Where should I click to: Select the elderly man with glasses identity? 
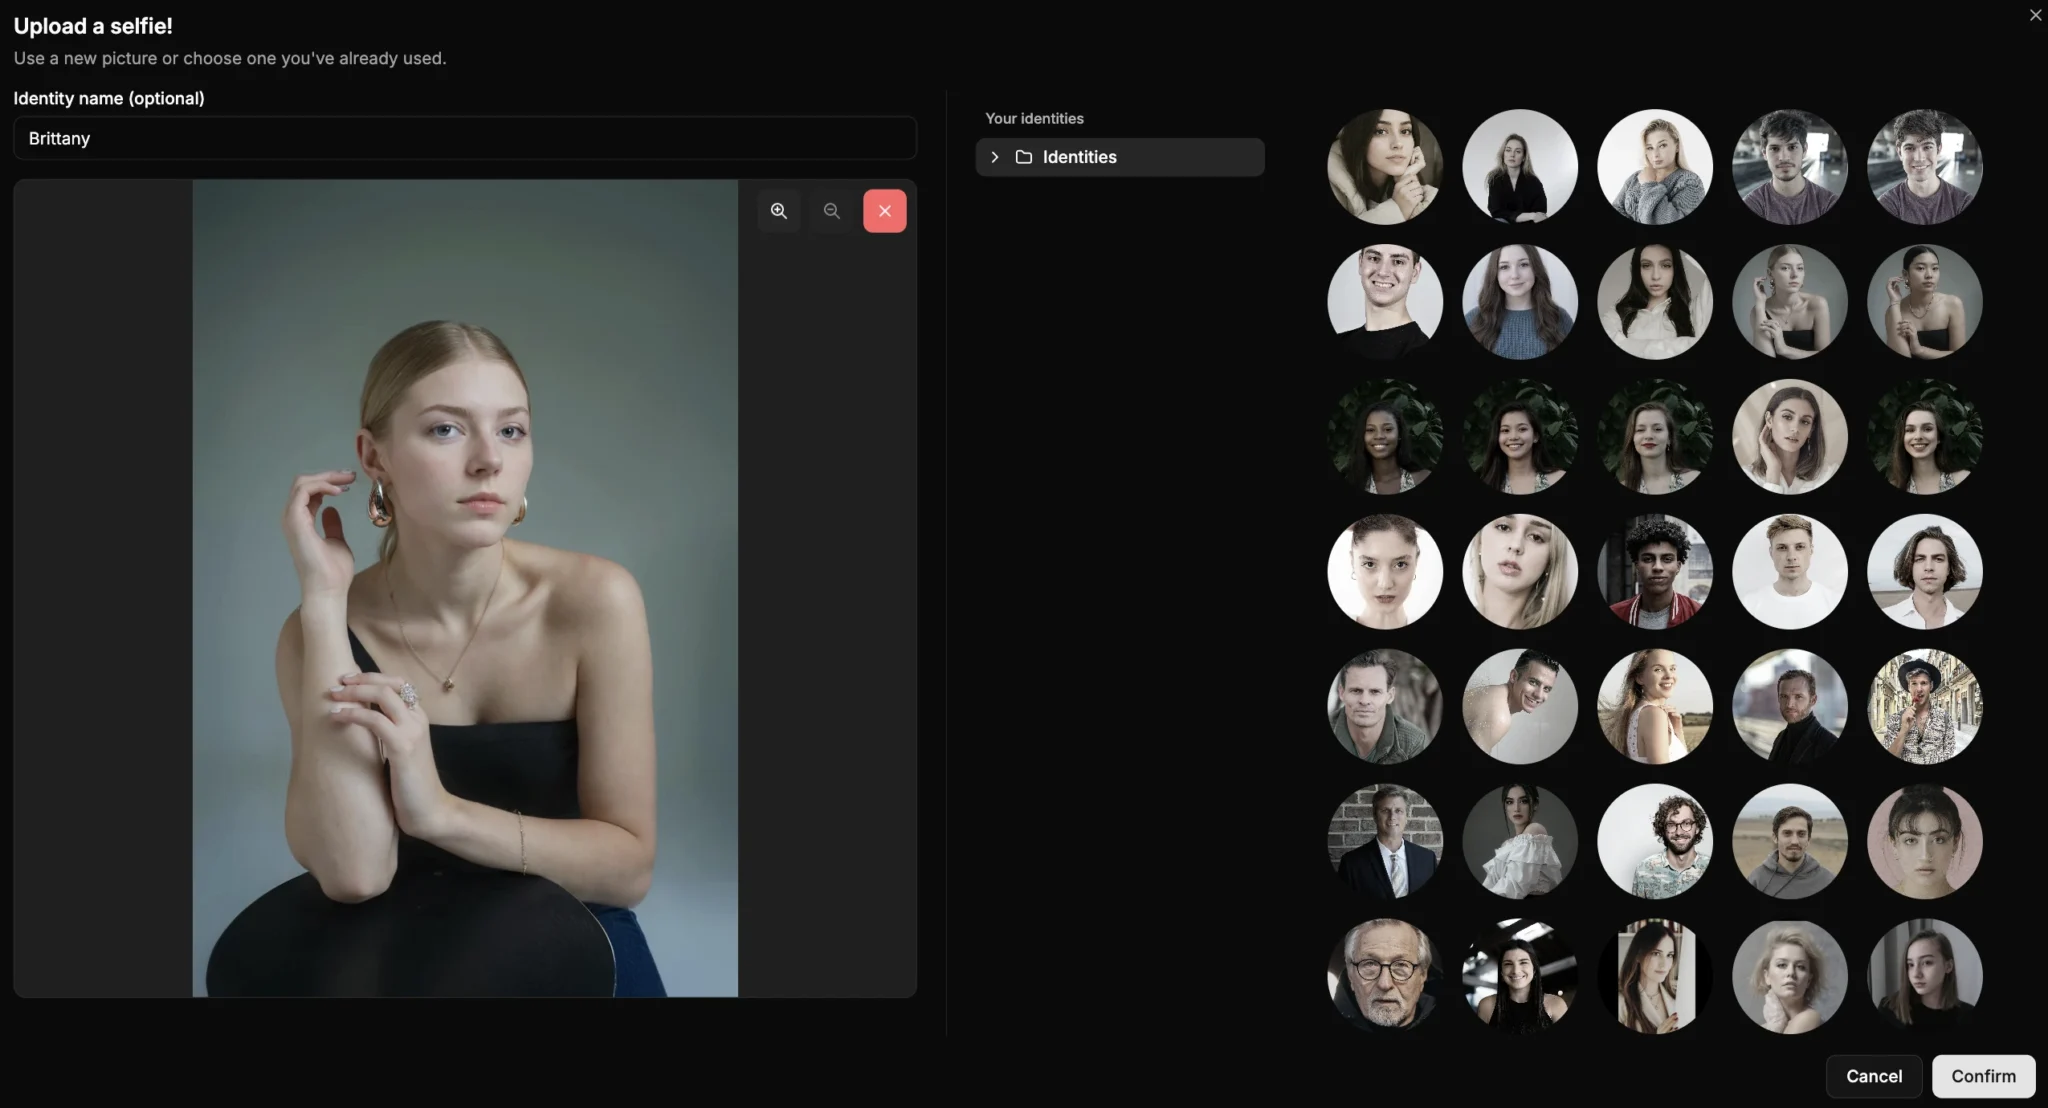(1384, 976)
